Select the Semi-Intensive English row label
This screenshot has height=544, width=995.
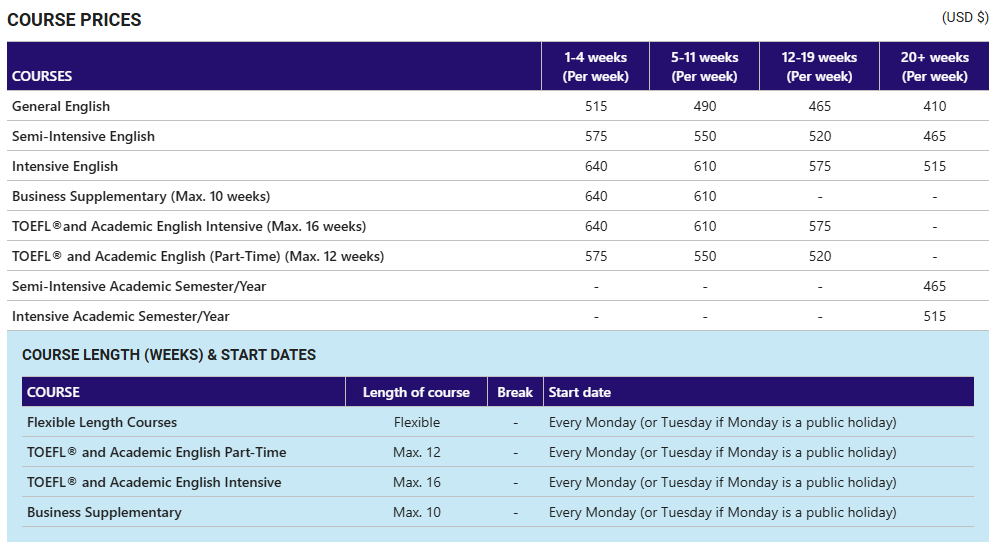(x=83, y=136)
